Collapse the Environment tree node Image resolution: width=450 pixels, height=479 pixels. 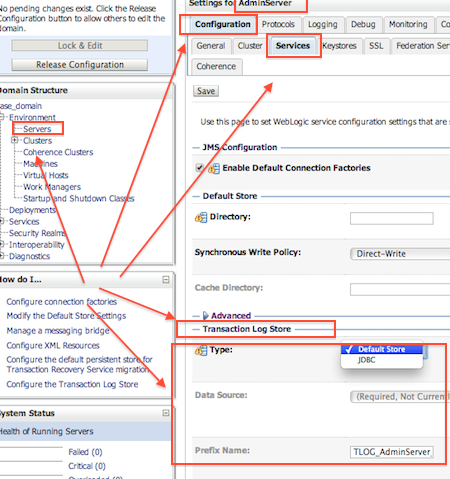click(2, 117)
